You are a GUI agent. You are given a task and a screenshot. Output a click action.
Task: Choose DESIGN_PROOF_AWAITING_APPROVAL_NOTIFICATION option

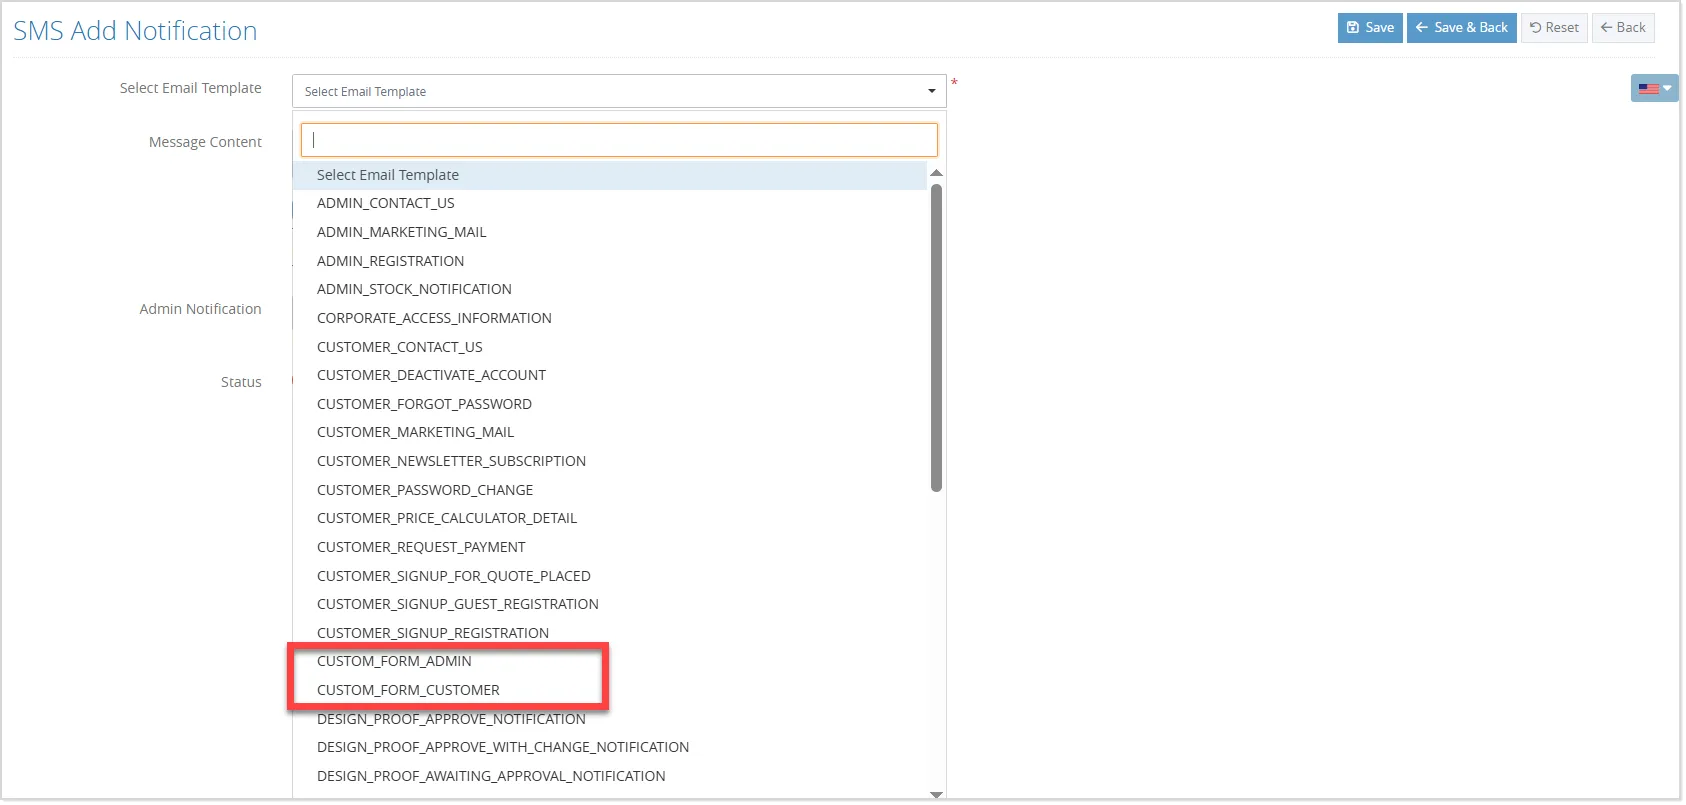click(x=610, y=776)
